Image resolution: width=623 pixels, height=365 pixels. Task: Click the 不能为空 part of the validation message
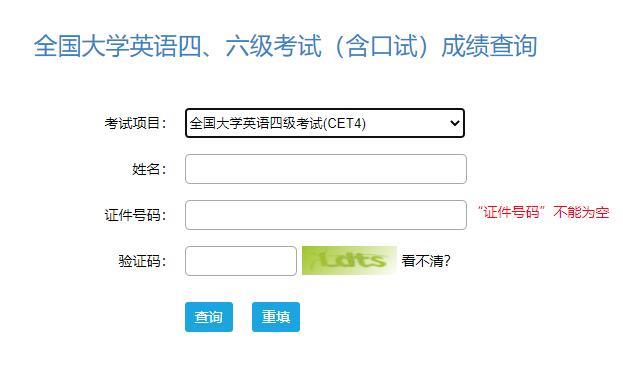(x=581, y=212)
